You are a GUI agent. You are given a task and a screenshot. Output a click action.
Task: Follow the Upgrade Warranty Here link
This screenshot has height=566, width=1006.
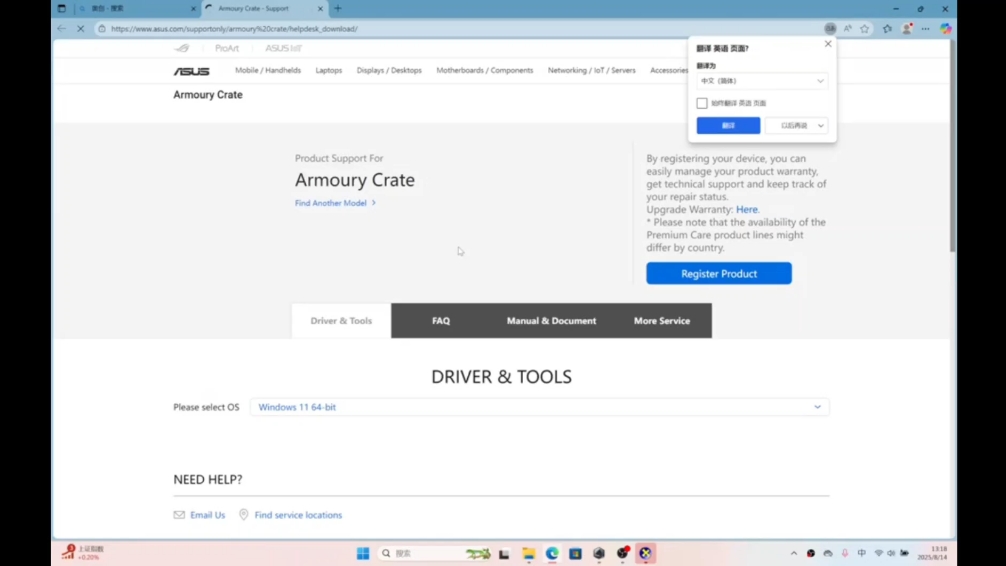click(747, 209)
